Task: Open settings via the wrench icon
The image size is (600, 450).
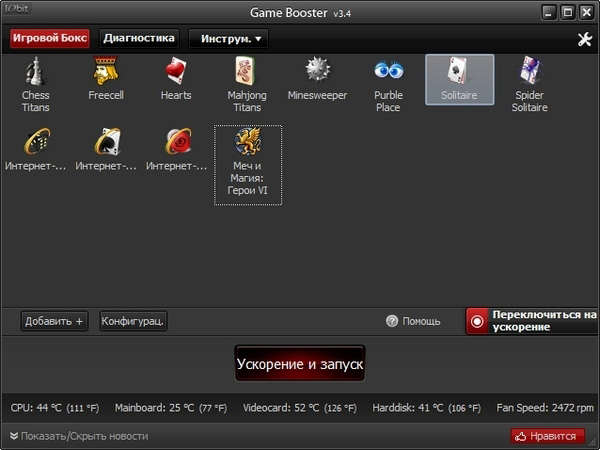Action: [x=584, y=39]
